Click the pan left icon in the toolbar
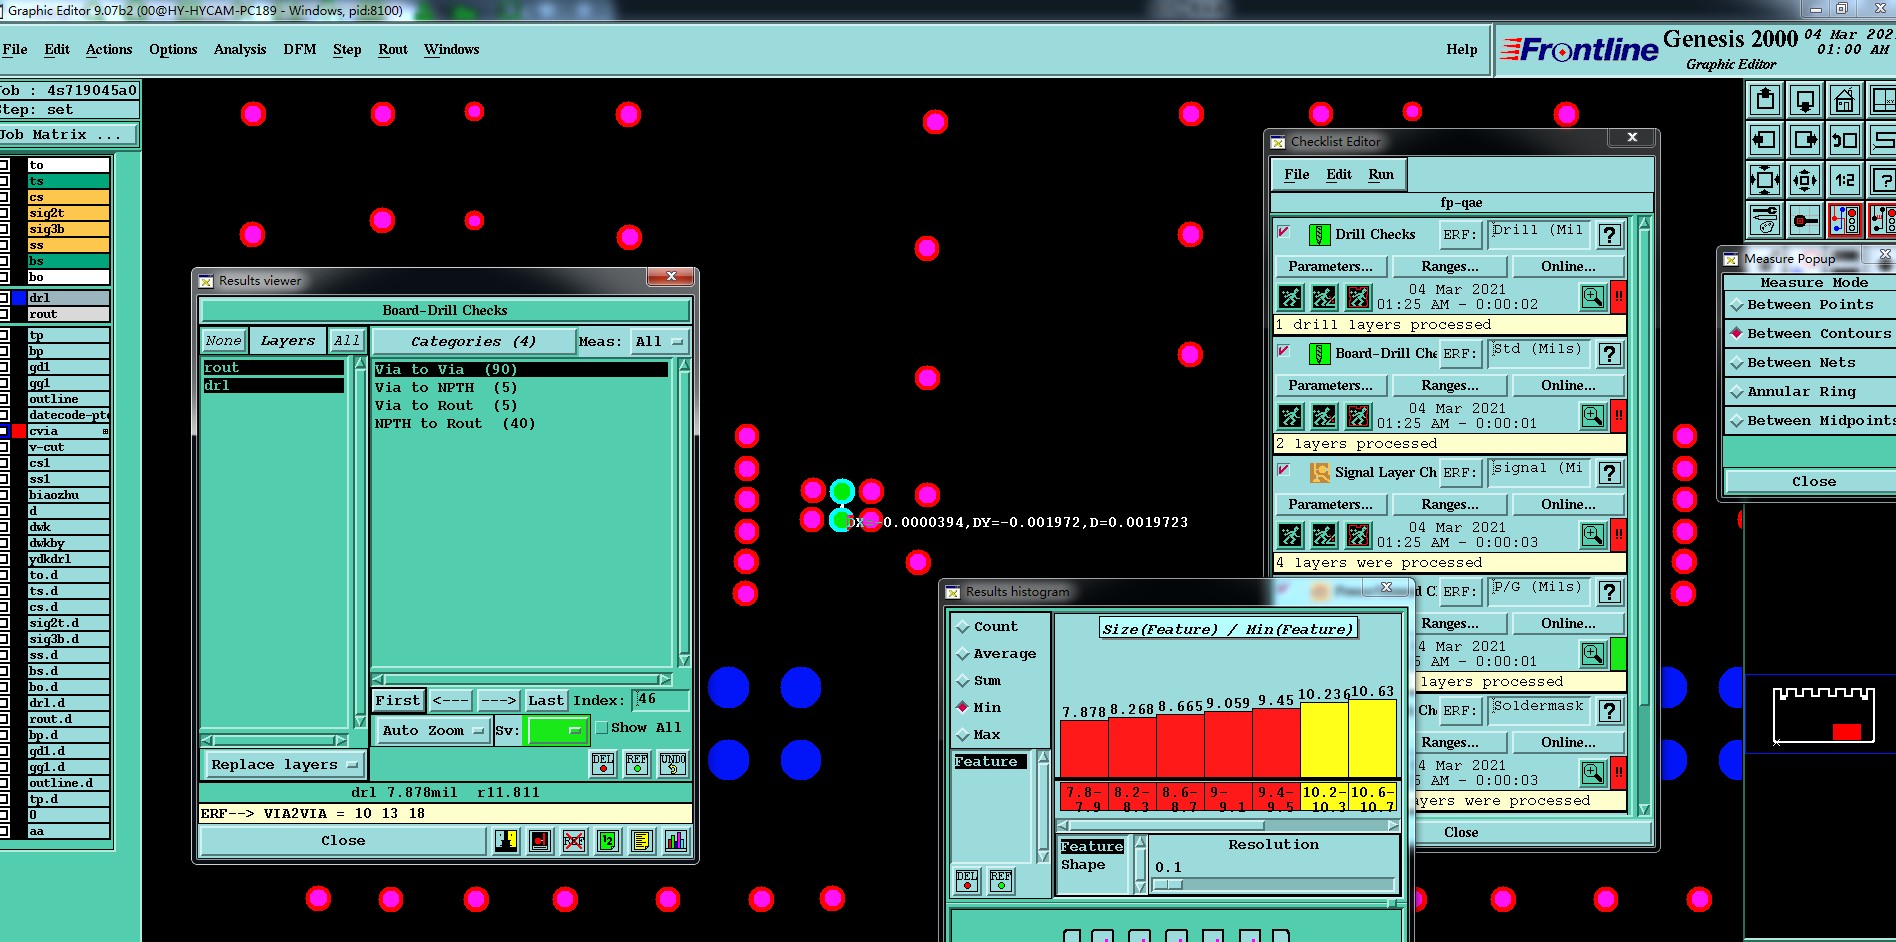The image size is (1896, 942). (x=1765, y=140)
